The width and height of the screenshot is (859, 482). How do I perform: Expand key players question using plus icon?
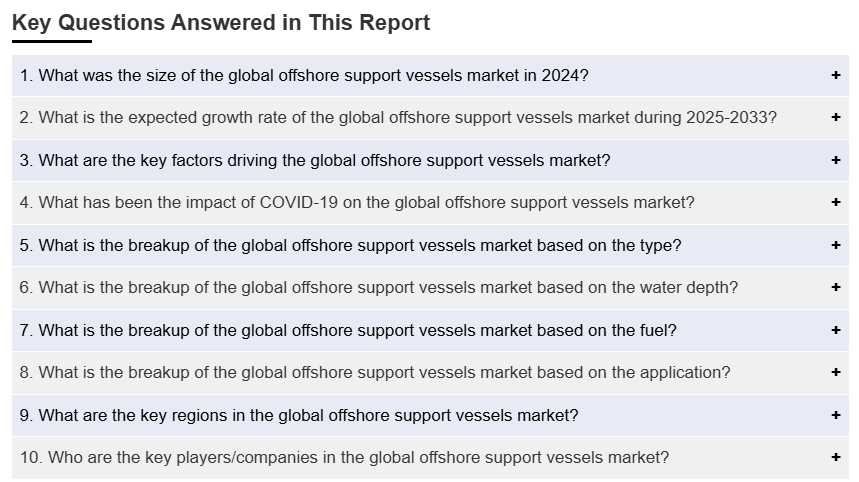(x=835, y=457)
